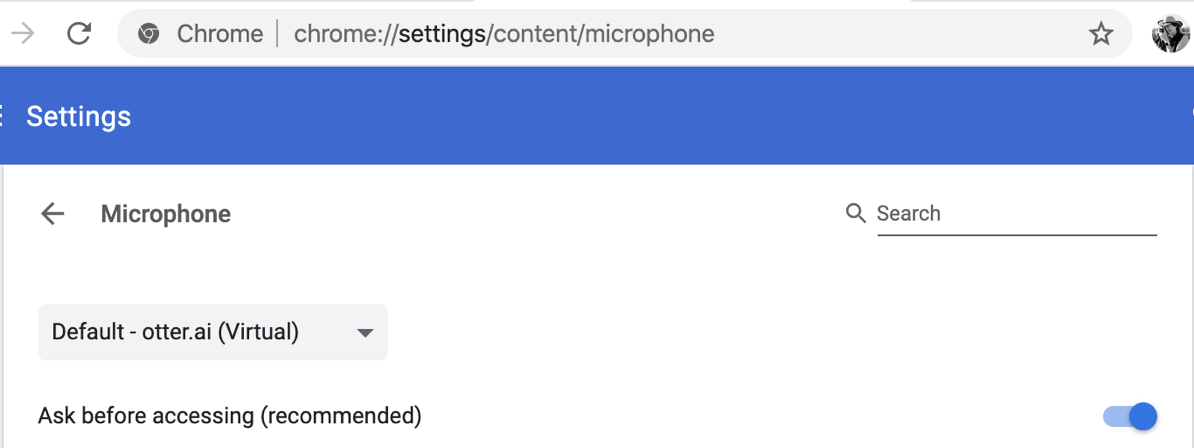Click the Chrome site info icon
The image size is (1194, 448).
tap(149, 34)
